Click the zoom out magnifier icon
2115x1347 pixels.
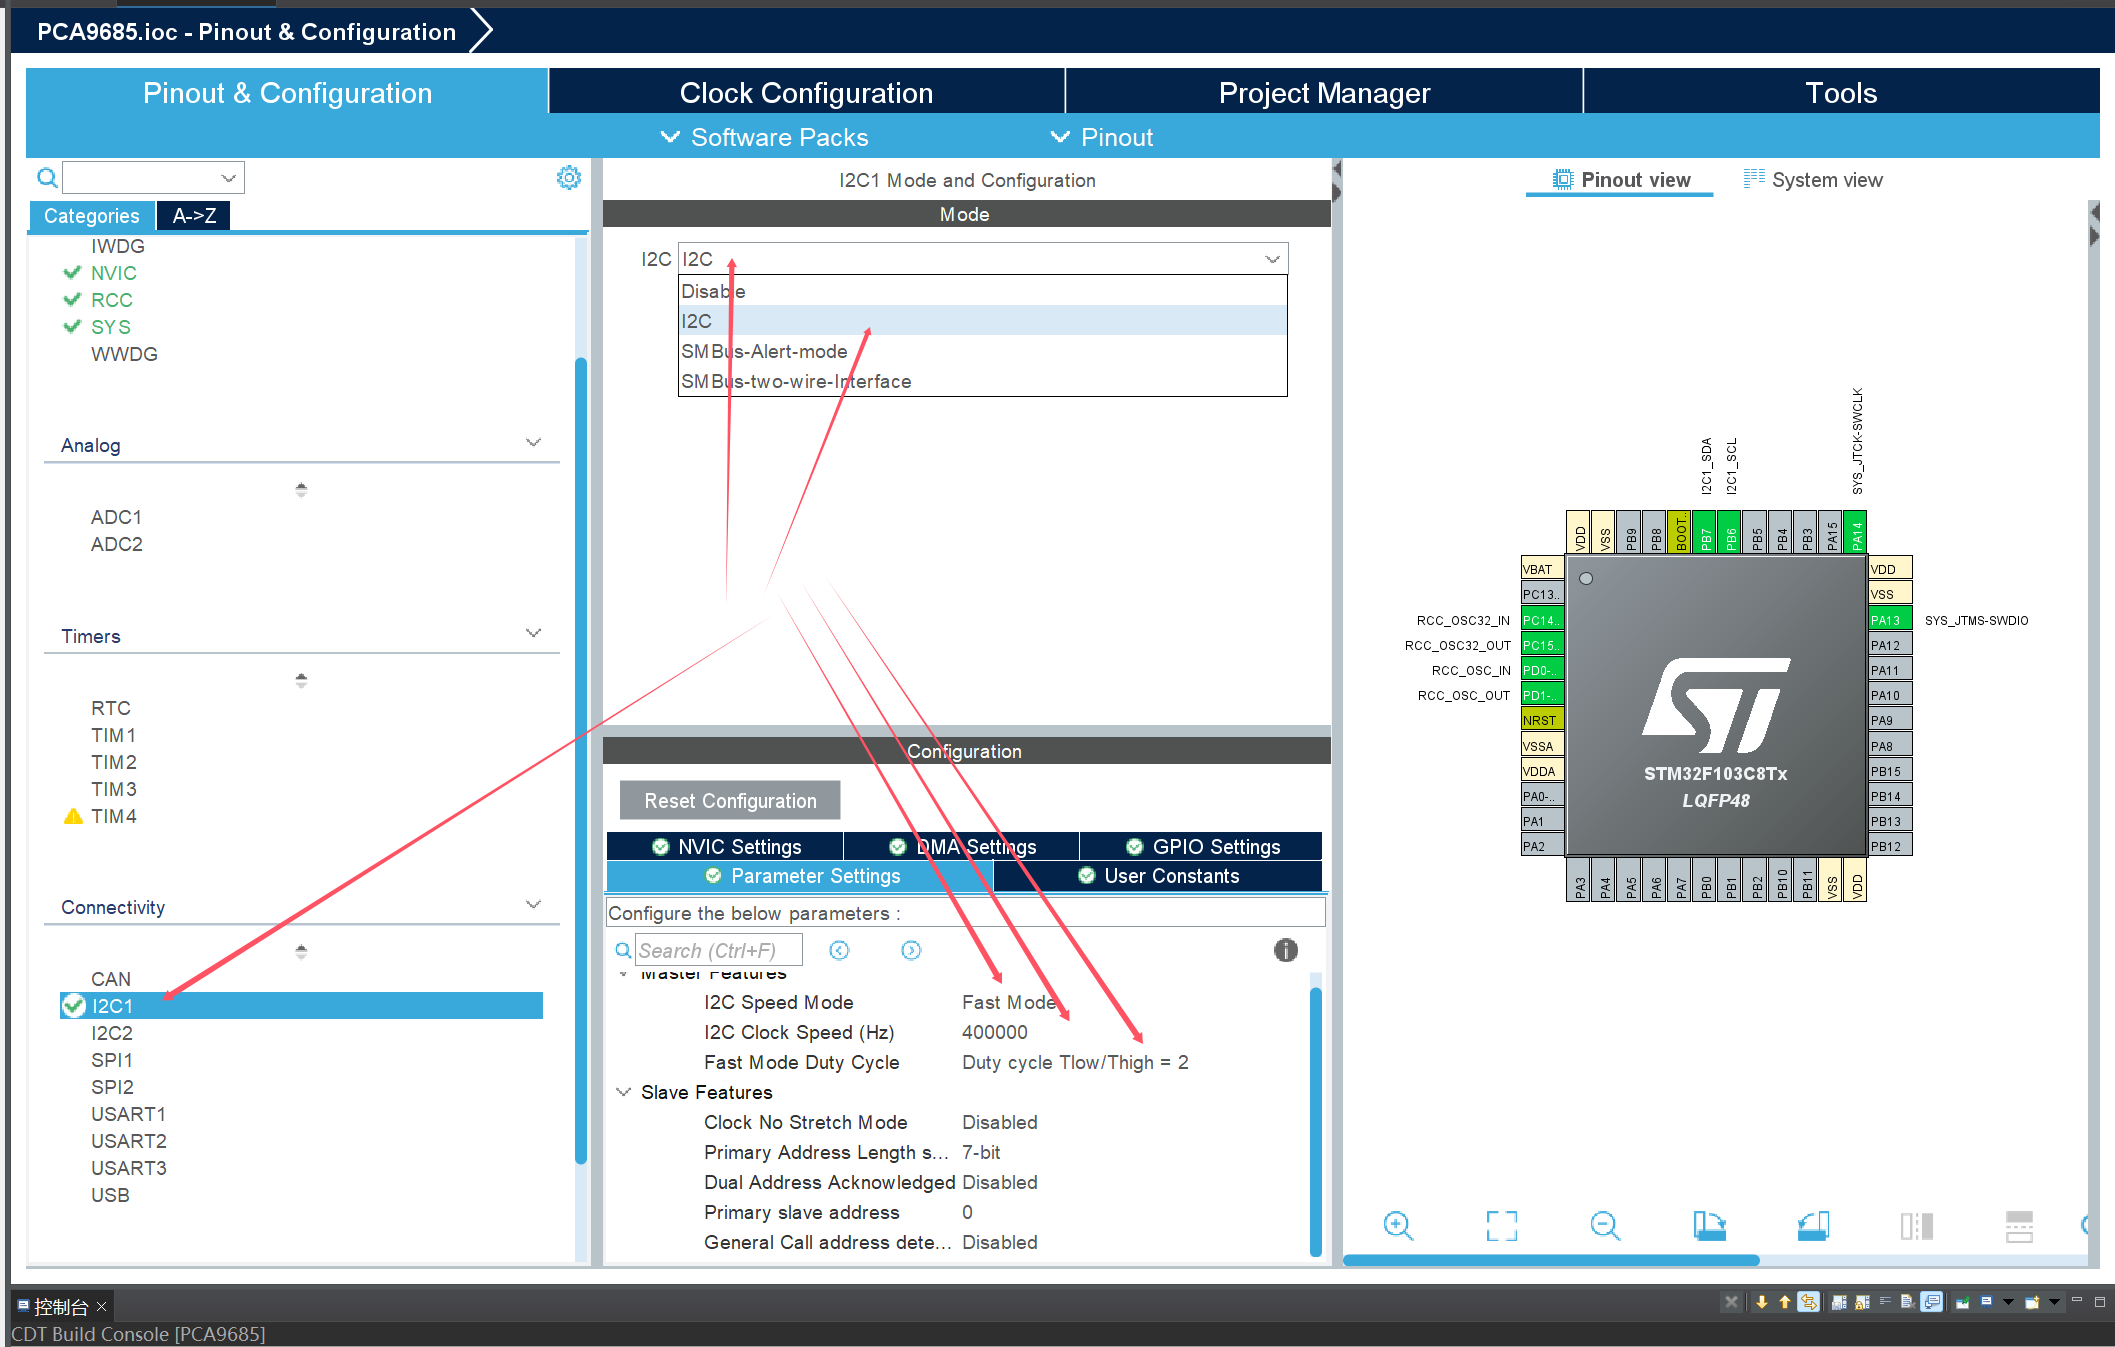(1604, 1225)
